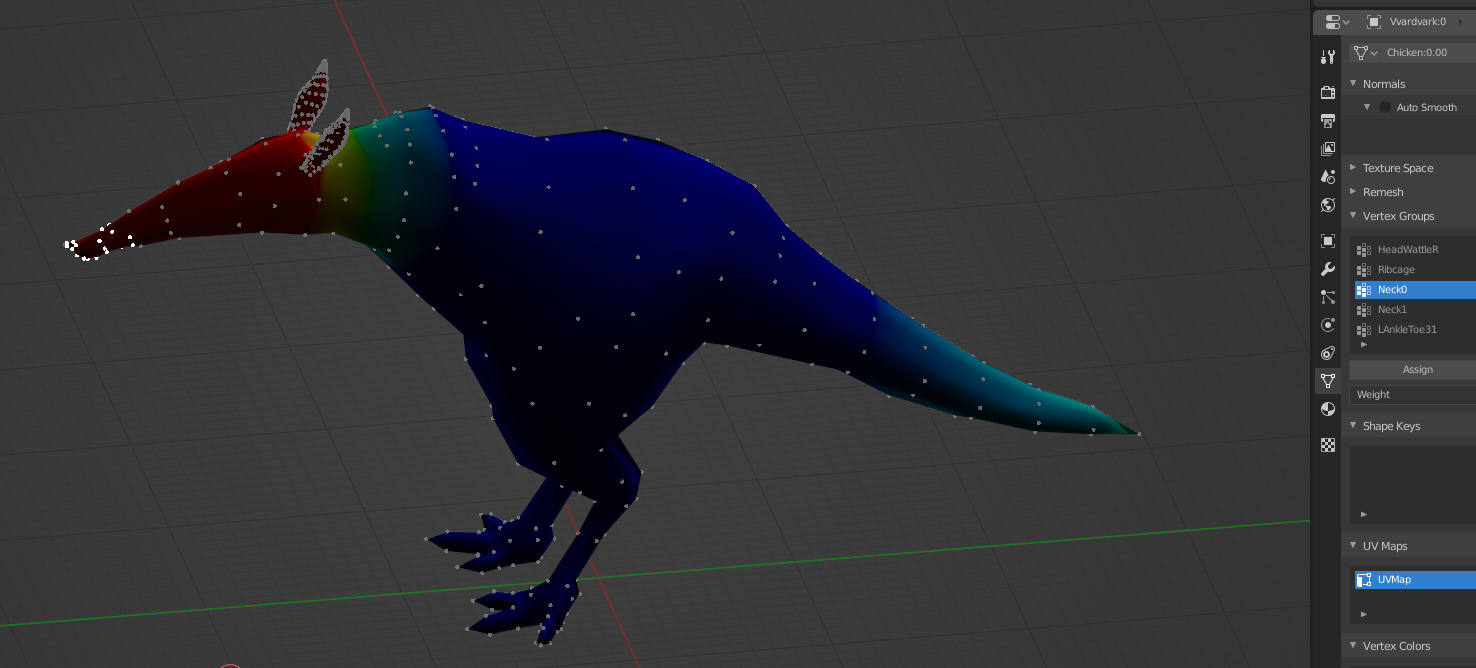Open the Object Data mesh properties tab
Image resolution: width=1476 pixels, height=668 pixels.
(1328, 381)
